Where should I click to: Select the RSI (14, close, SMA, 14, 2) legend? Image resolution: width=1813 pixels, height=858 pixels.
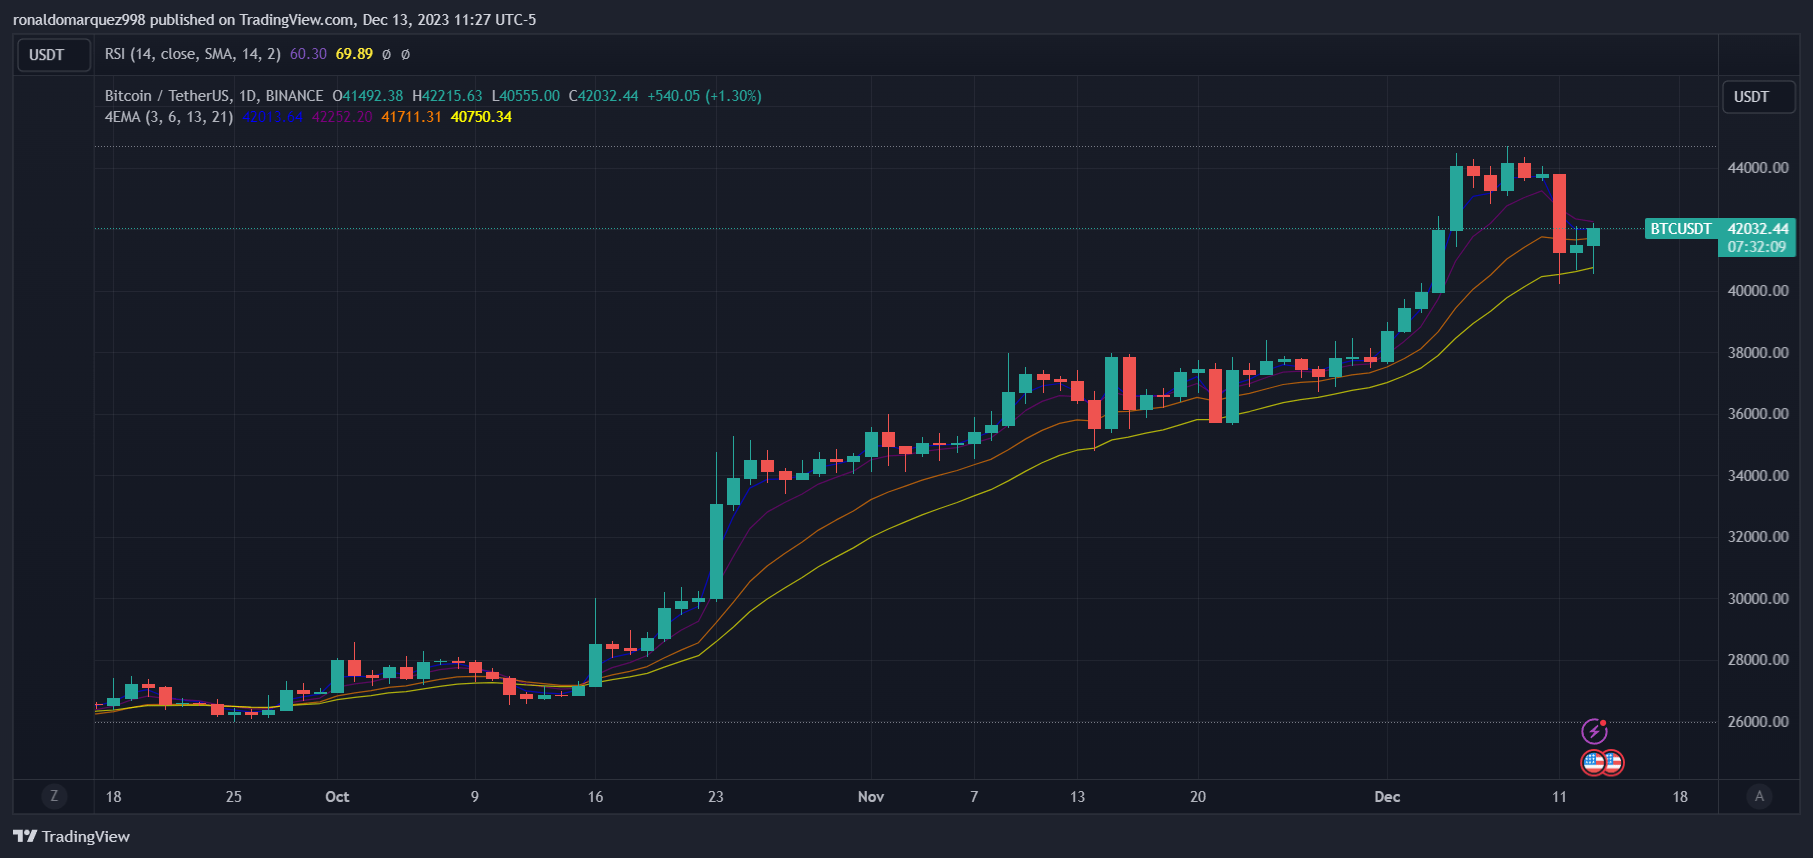pyautogui.click(x=193, y=54)
